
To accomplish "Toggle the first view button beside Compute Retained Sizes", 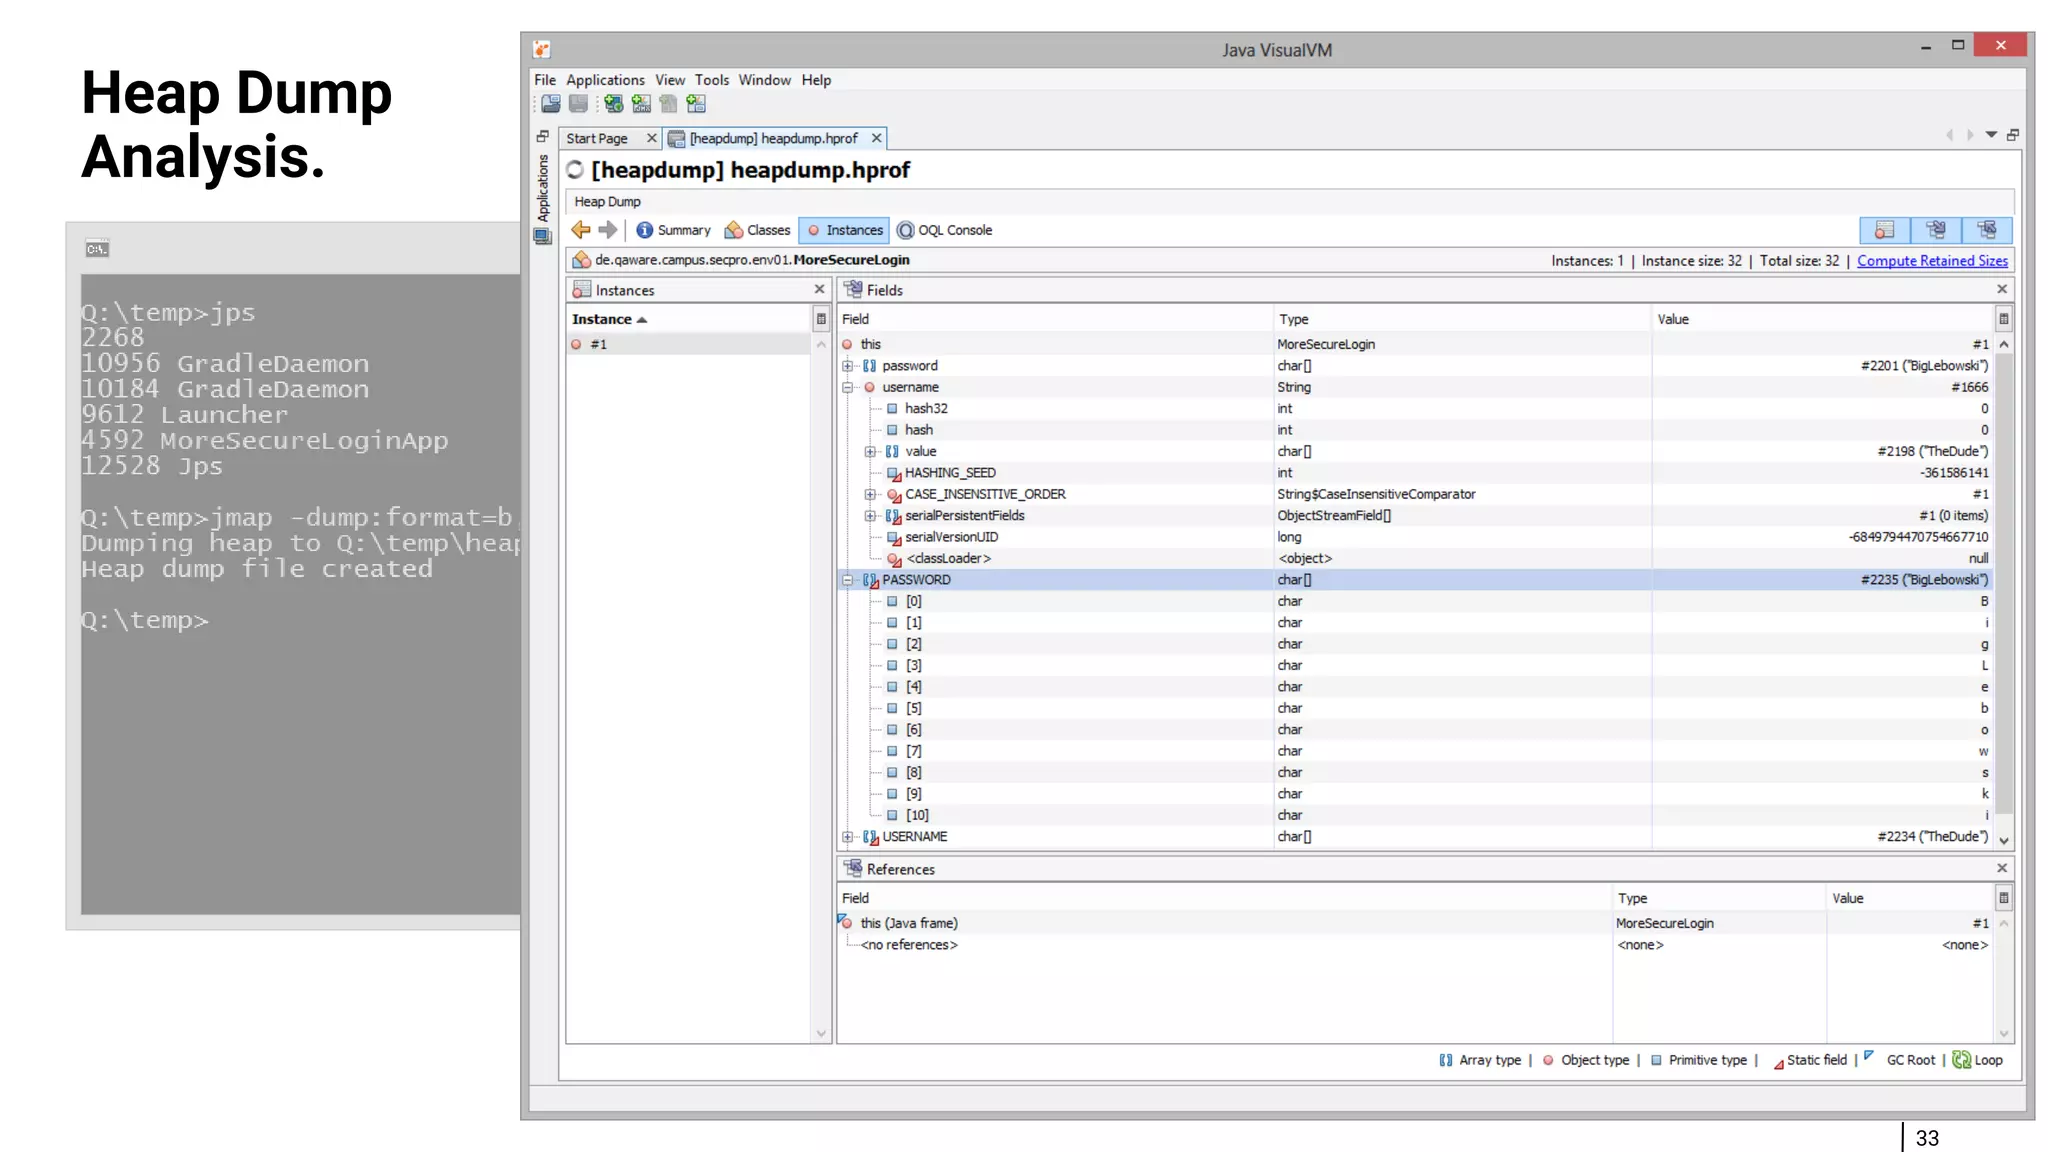I will [1884, 230].
